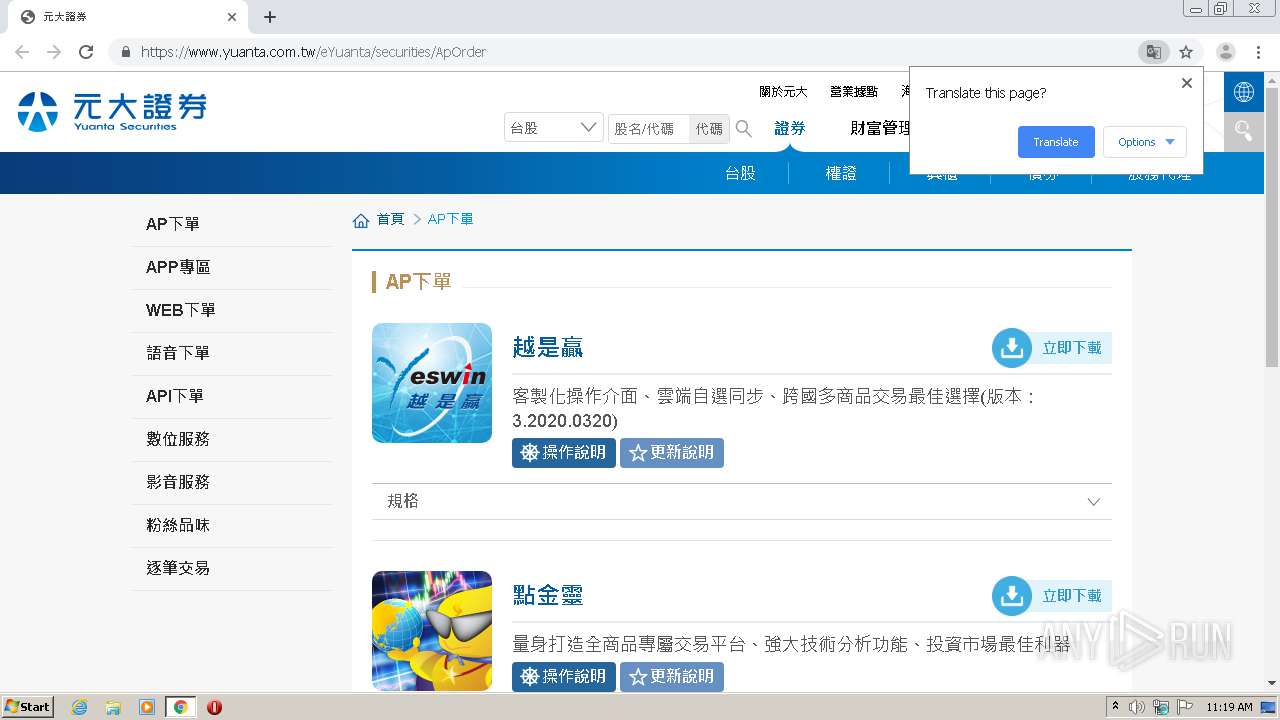Screen dimensions: 1280x720
Task: Open 操作說明 for 越是贏
Action: point(564,453)
